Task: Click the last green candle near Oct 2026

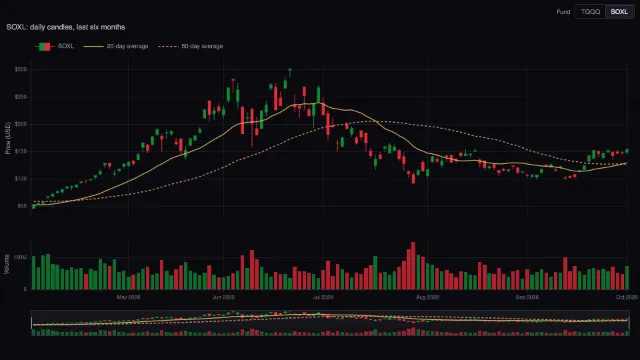Action: click(627, 151)
